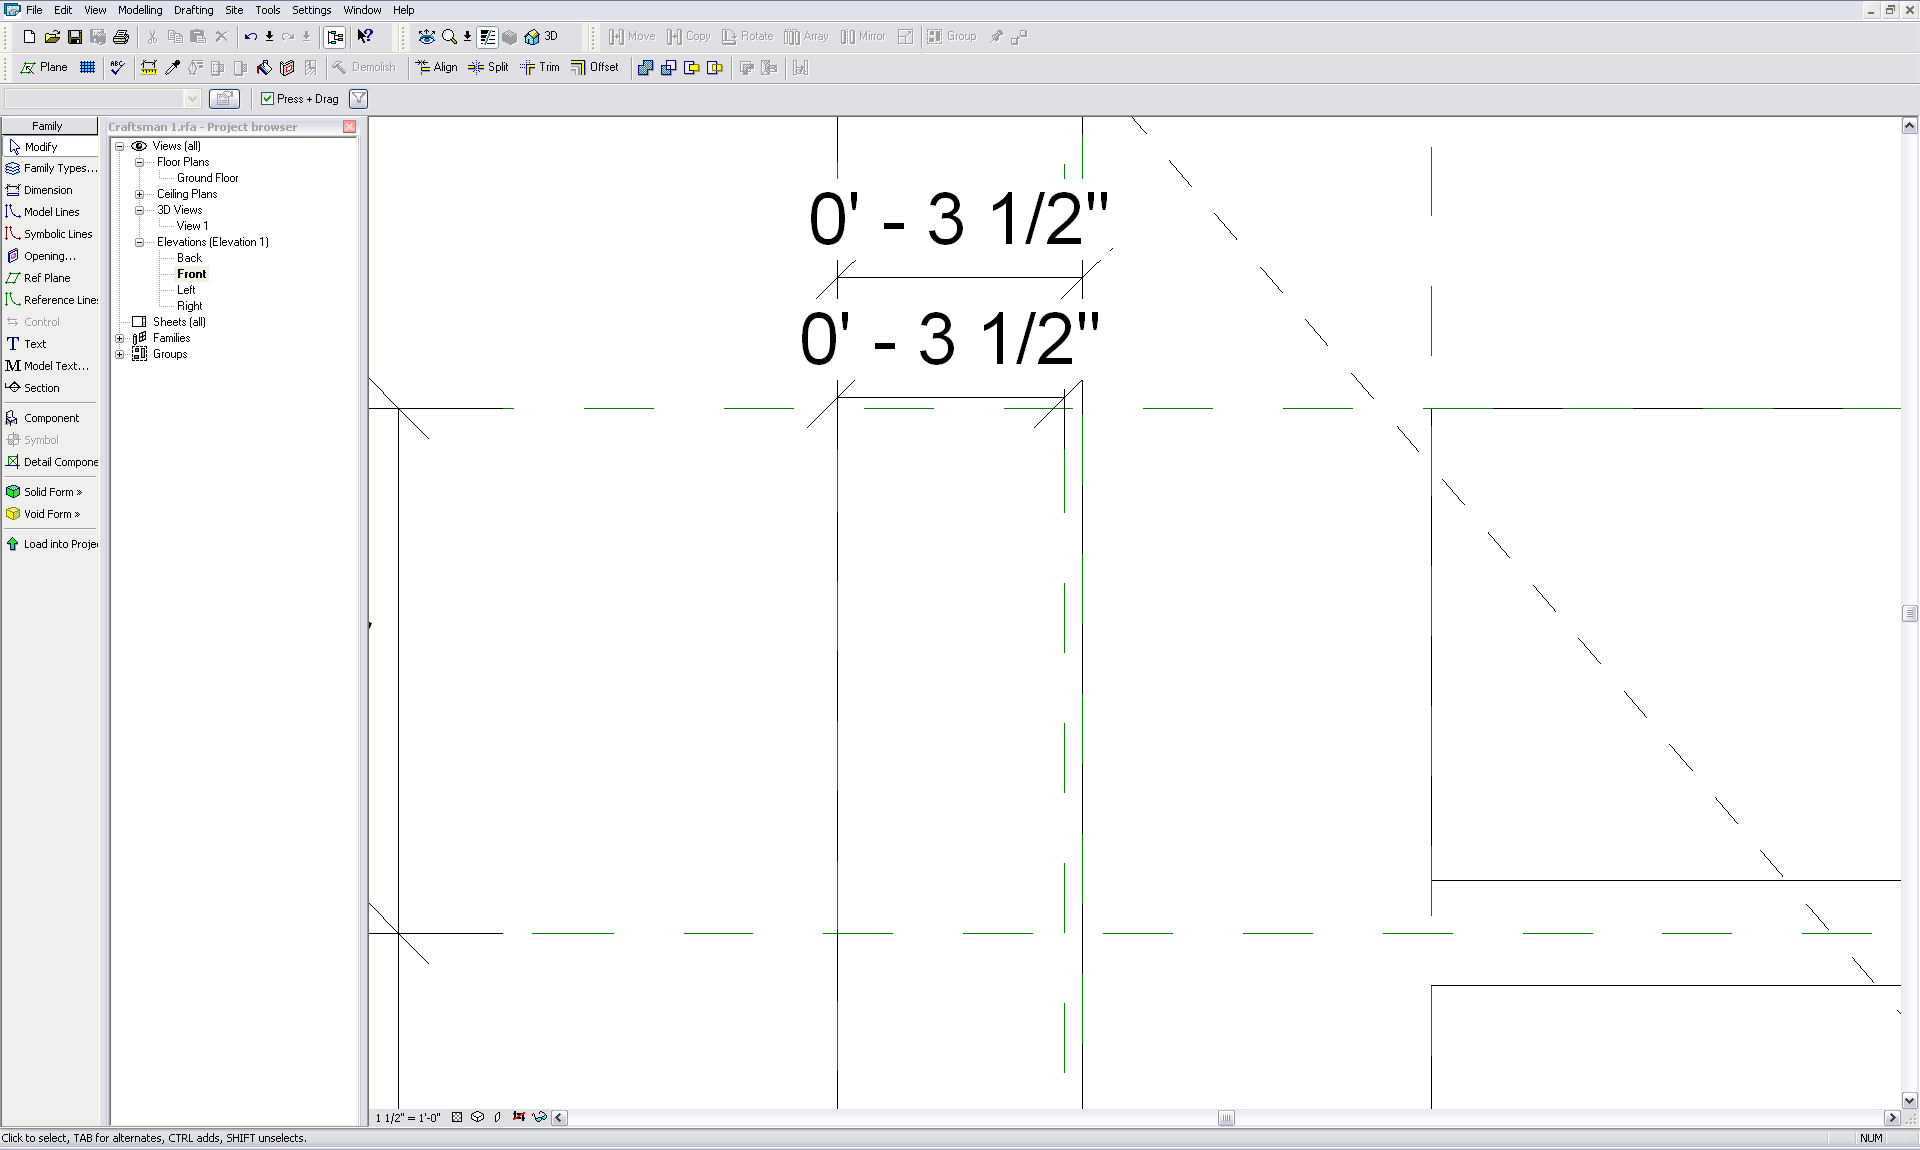This screenshot has height=1150, width=1920.
Task: Click the filter selection funnel icon
Action: coord(359,98)
